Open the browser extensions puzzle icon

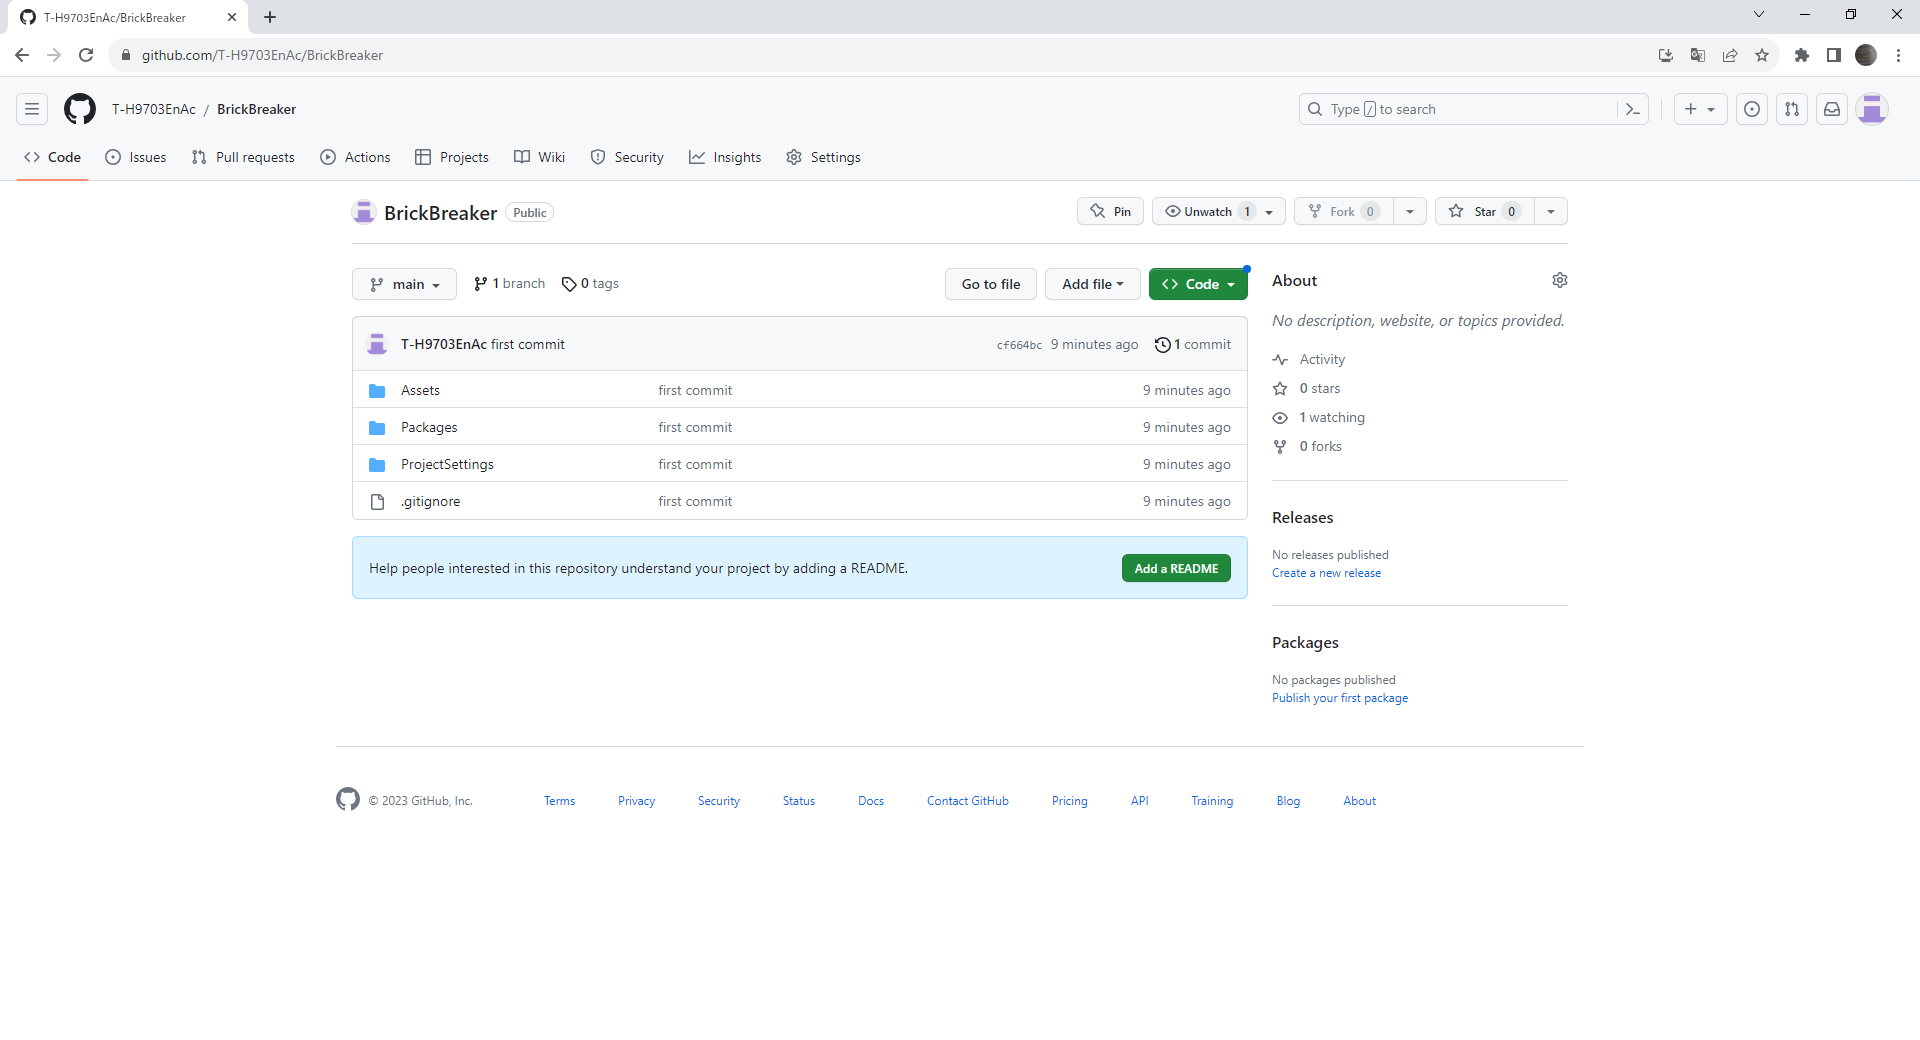[x=1802, y=55]
